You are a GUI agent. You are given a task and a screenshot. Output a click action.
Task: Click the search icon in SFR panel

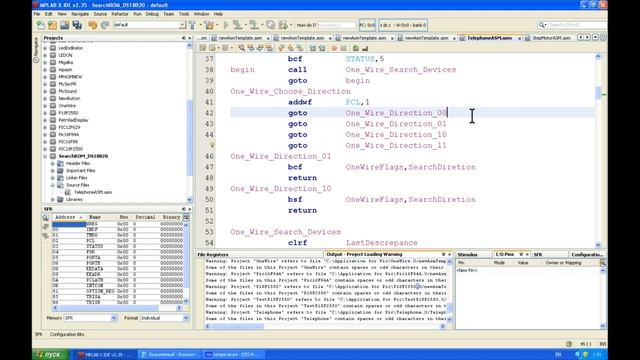coord(45,218)
